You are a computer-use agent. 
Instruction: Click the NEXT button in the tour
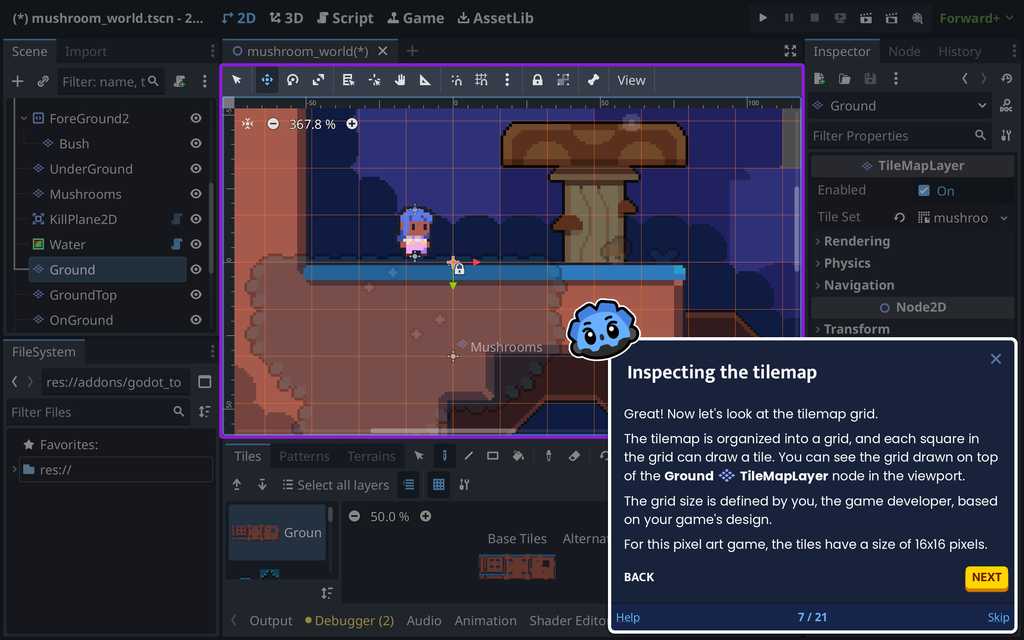[x=986, y=577]
